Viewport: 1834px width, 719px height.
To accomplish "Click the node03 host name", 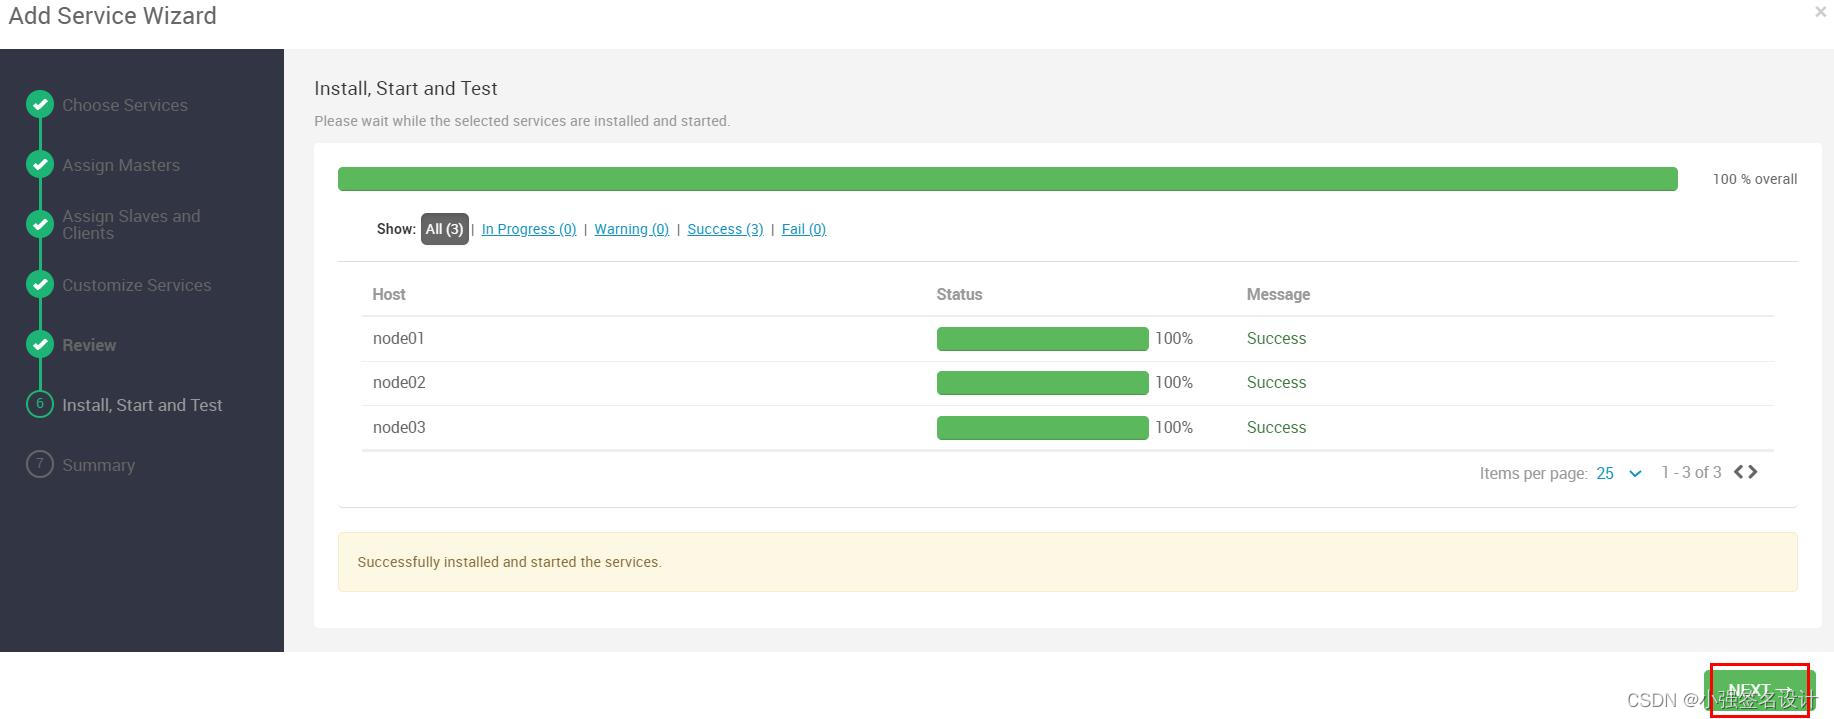I will 399,427.
